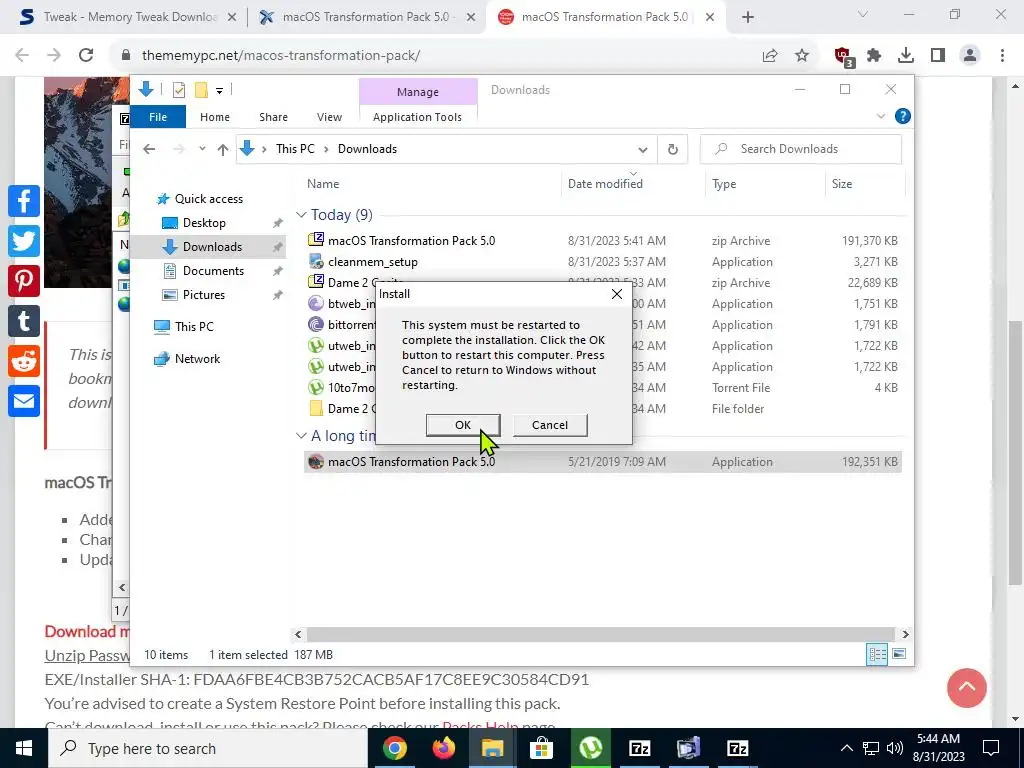Select the macOS Transformation Pack zip archive

(x=602, y=240)
